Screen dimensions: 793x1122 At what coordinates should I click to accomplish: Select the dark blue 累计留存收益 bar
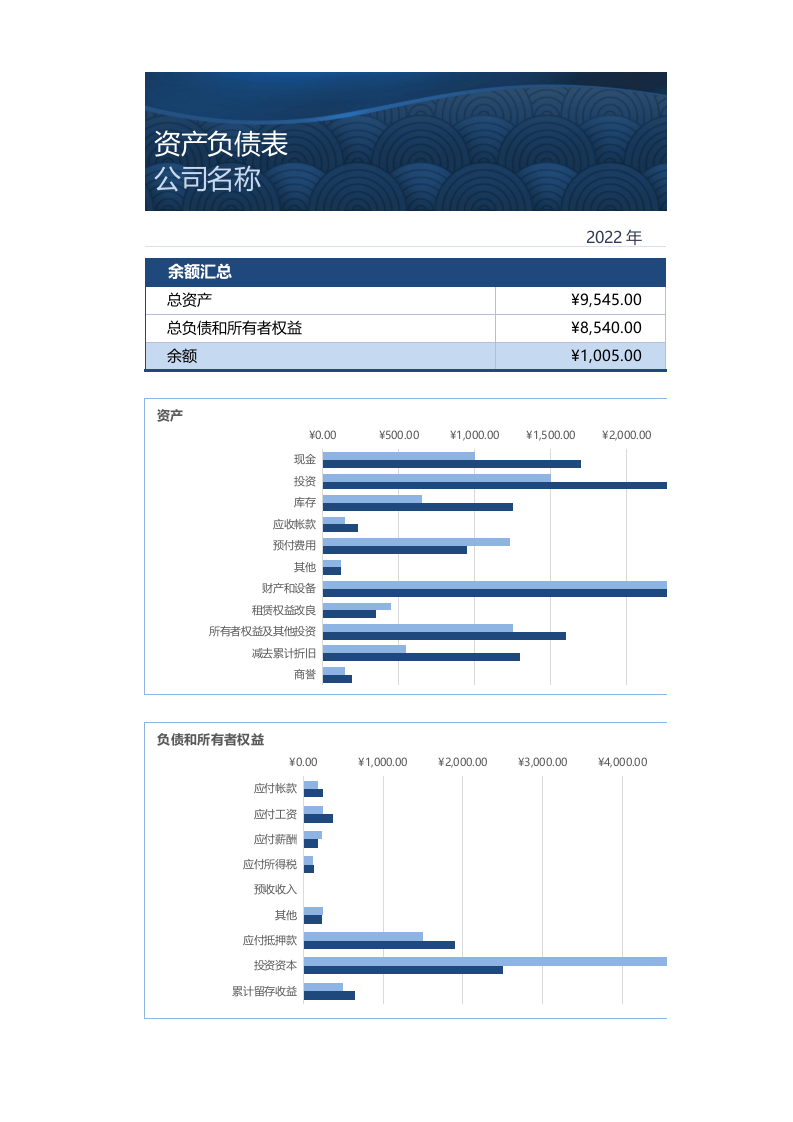pos(329,995)
